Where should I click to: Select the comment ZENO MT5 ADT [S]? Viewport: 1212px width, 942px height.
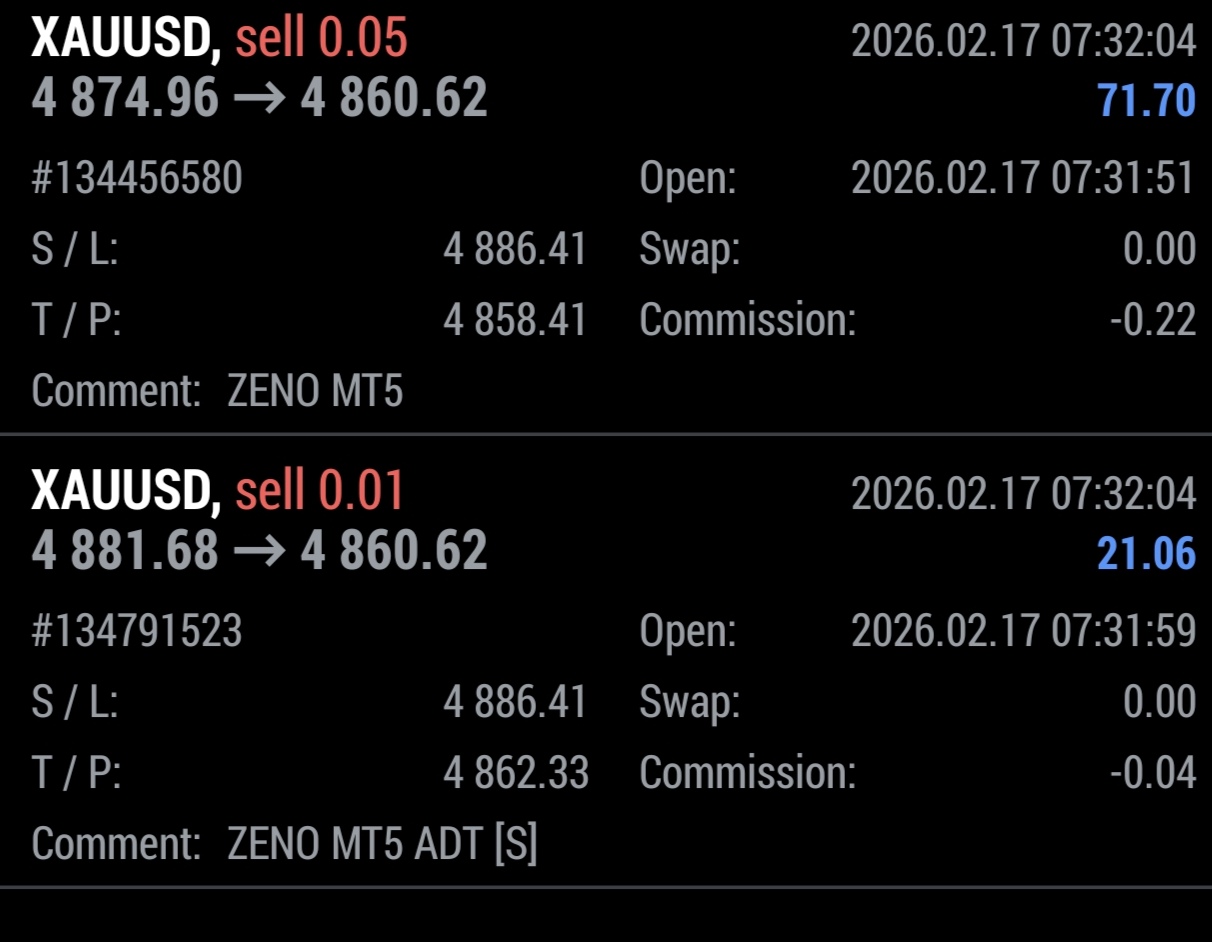pyautogui.click(x=382, y=844)
